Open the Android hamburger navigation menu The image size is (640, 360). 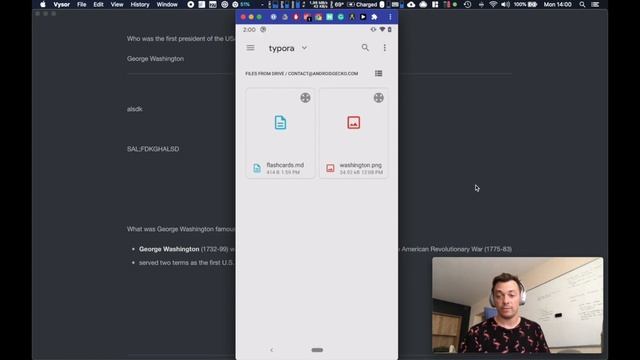pos(250,48)
